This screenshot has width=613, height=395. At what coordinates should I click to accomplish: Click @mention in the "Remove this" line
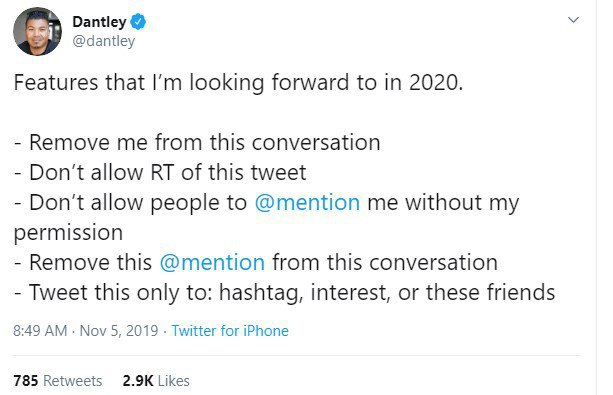tap(212, 262)
